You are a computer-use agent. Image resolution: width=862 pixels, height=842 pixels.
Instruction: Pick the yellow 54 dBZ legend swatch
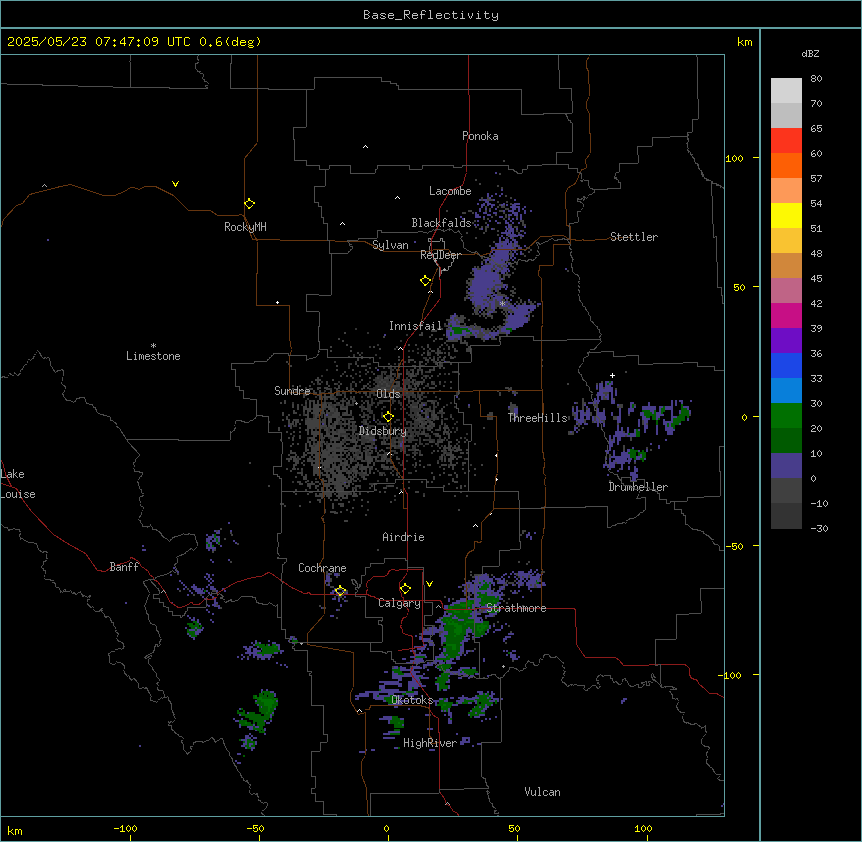[x=786, y=215]
